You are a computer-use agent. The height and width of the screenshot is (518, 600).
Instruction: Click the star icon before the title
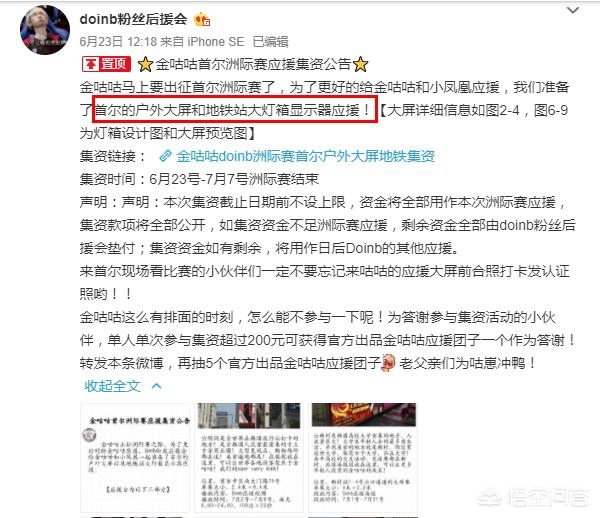coord(145,64)
